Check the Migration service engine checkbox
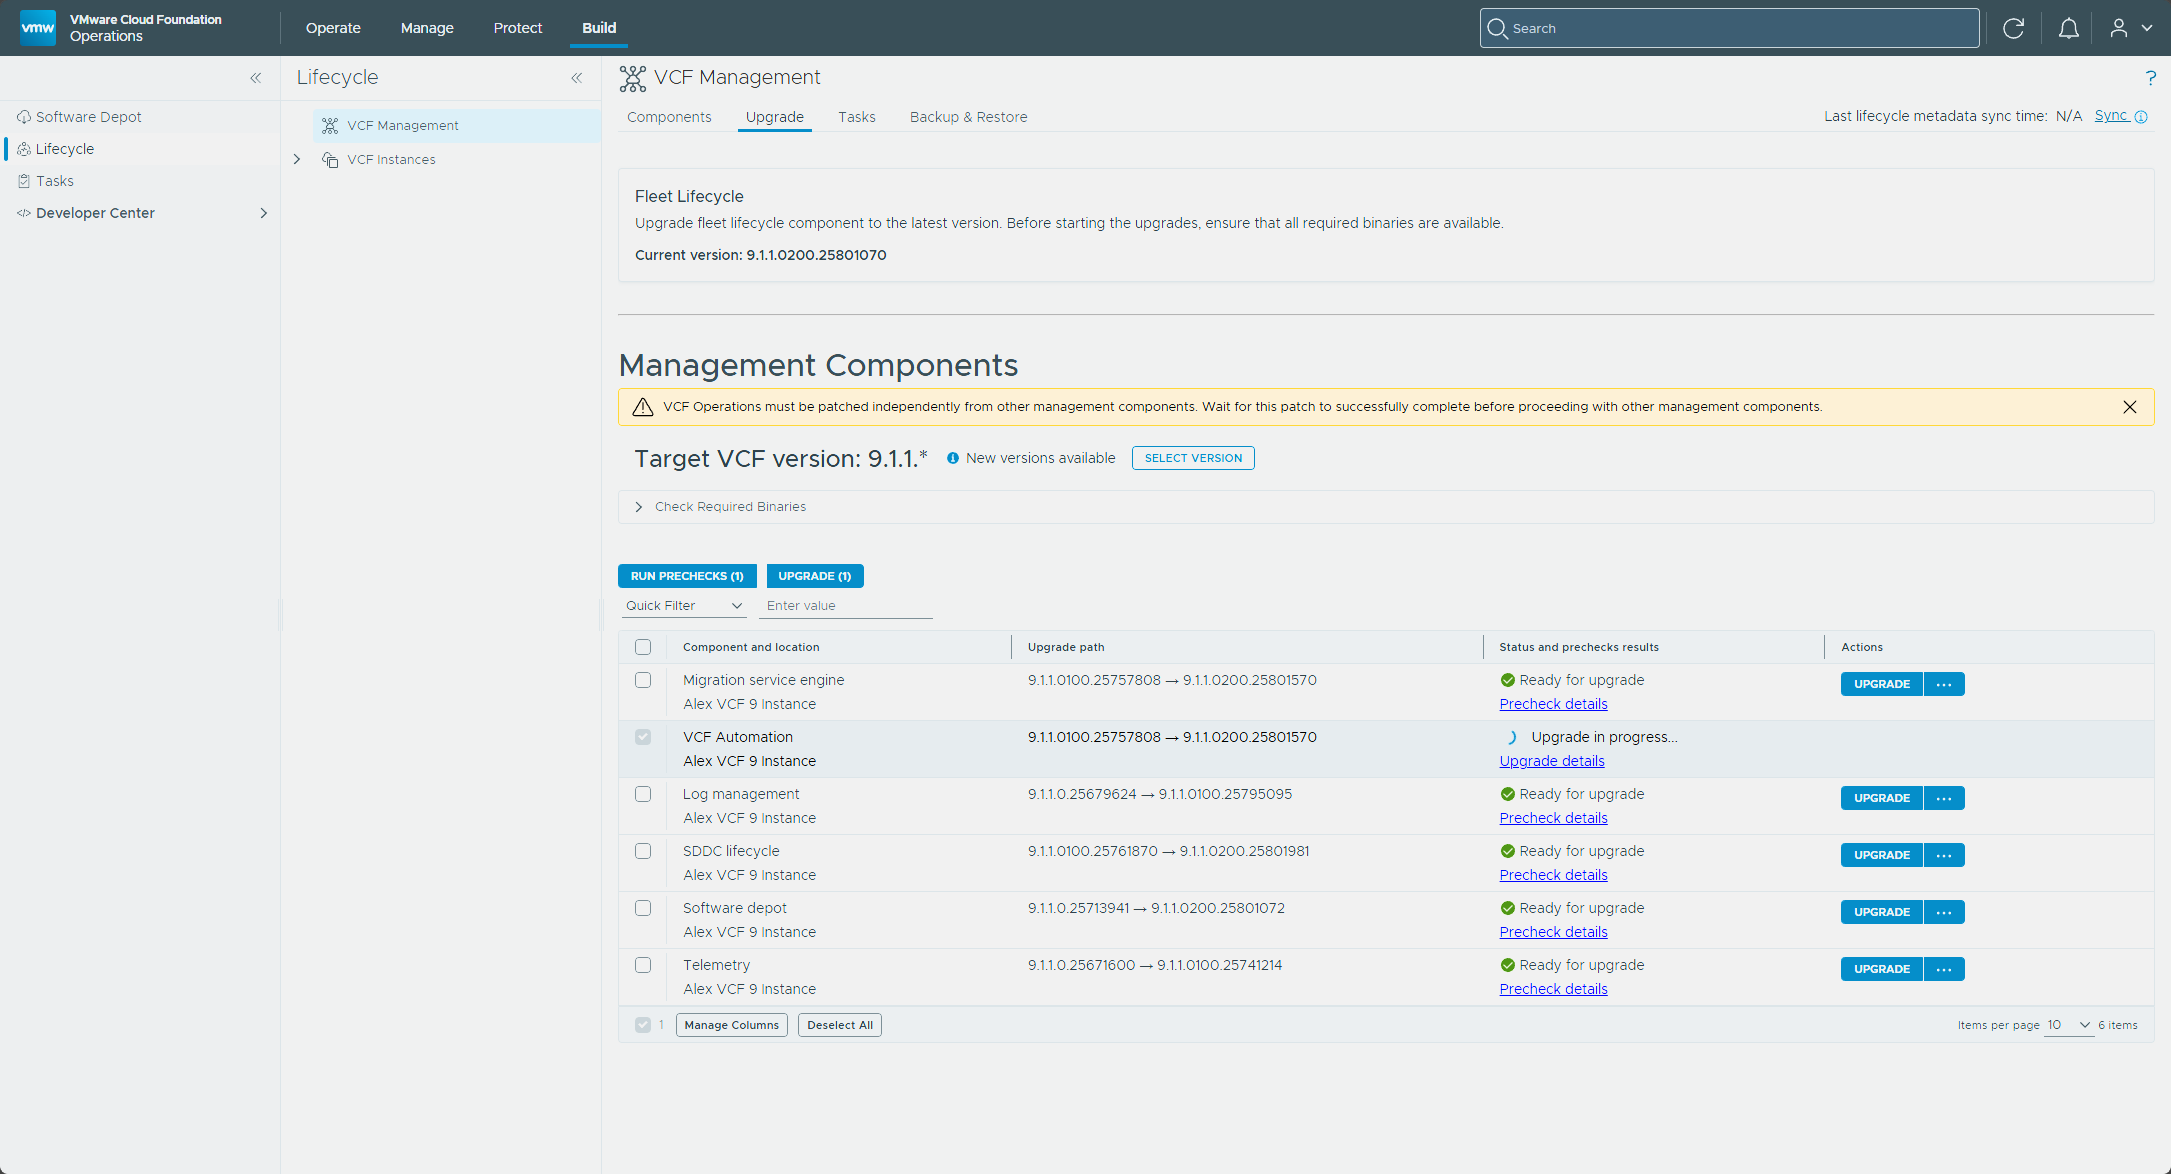Screen dimensions: 2171x1174 pos(643,680)
